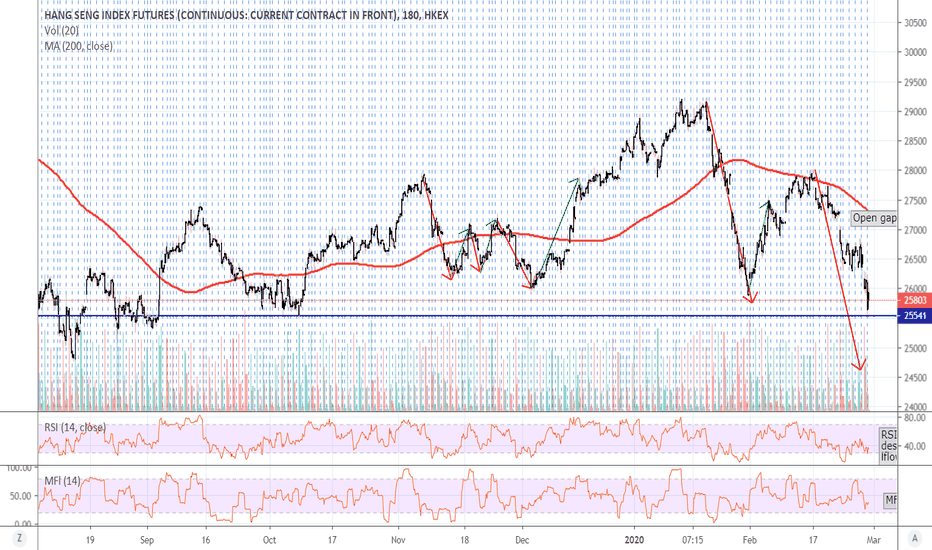
Task: Select the RSI (14, close) indicator label
Action: point(75,428)
